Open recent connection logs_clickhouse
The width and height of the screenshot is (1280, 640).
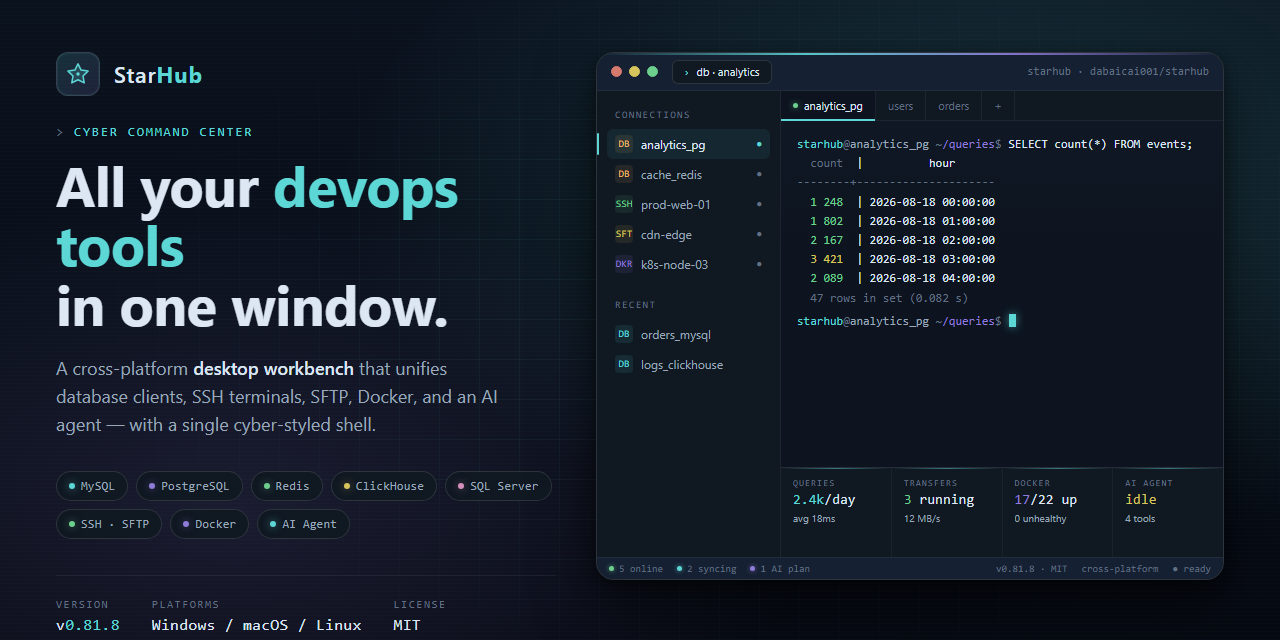point(688,365)
